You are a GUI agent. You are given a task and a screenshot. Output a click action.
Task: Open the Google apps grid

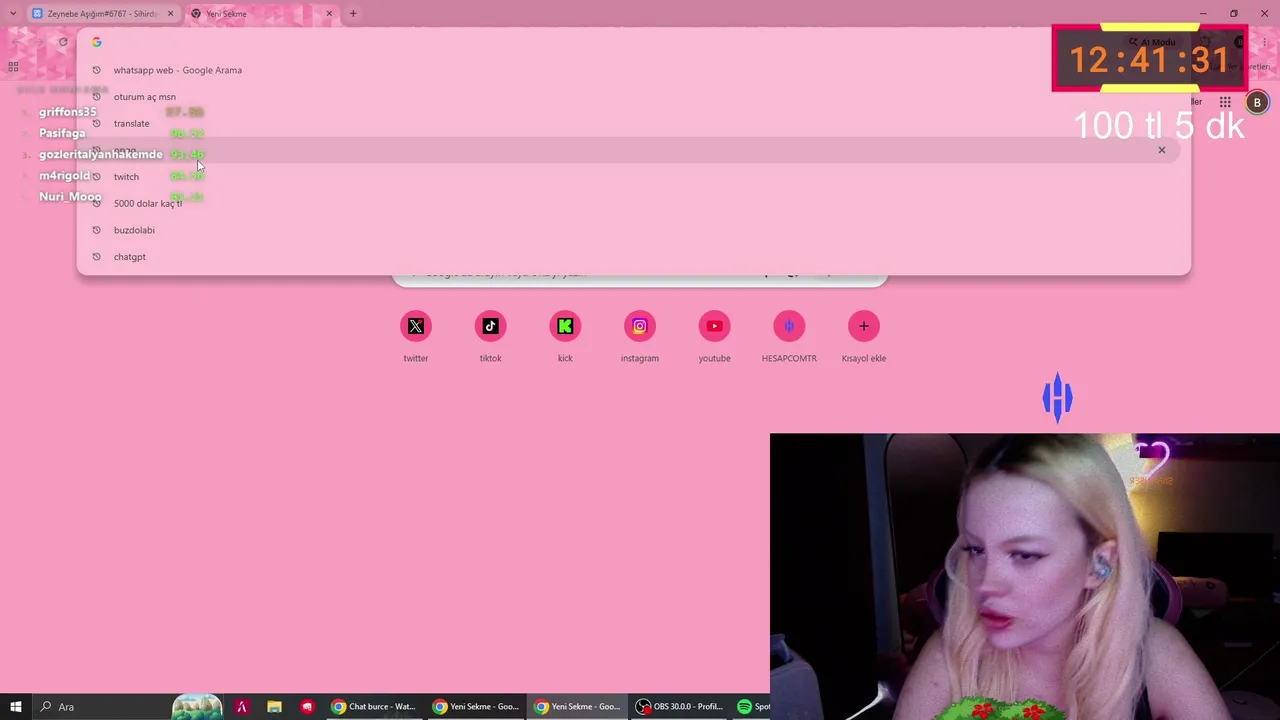click(x=1225, y=102)
